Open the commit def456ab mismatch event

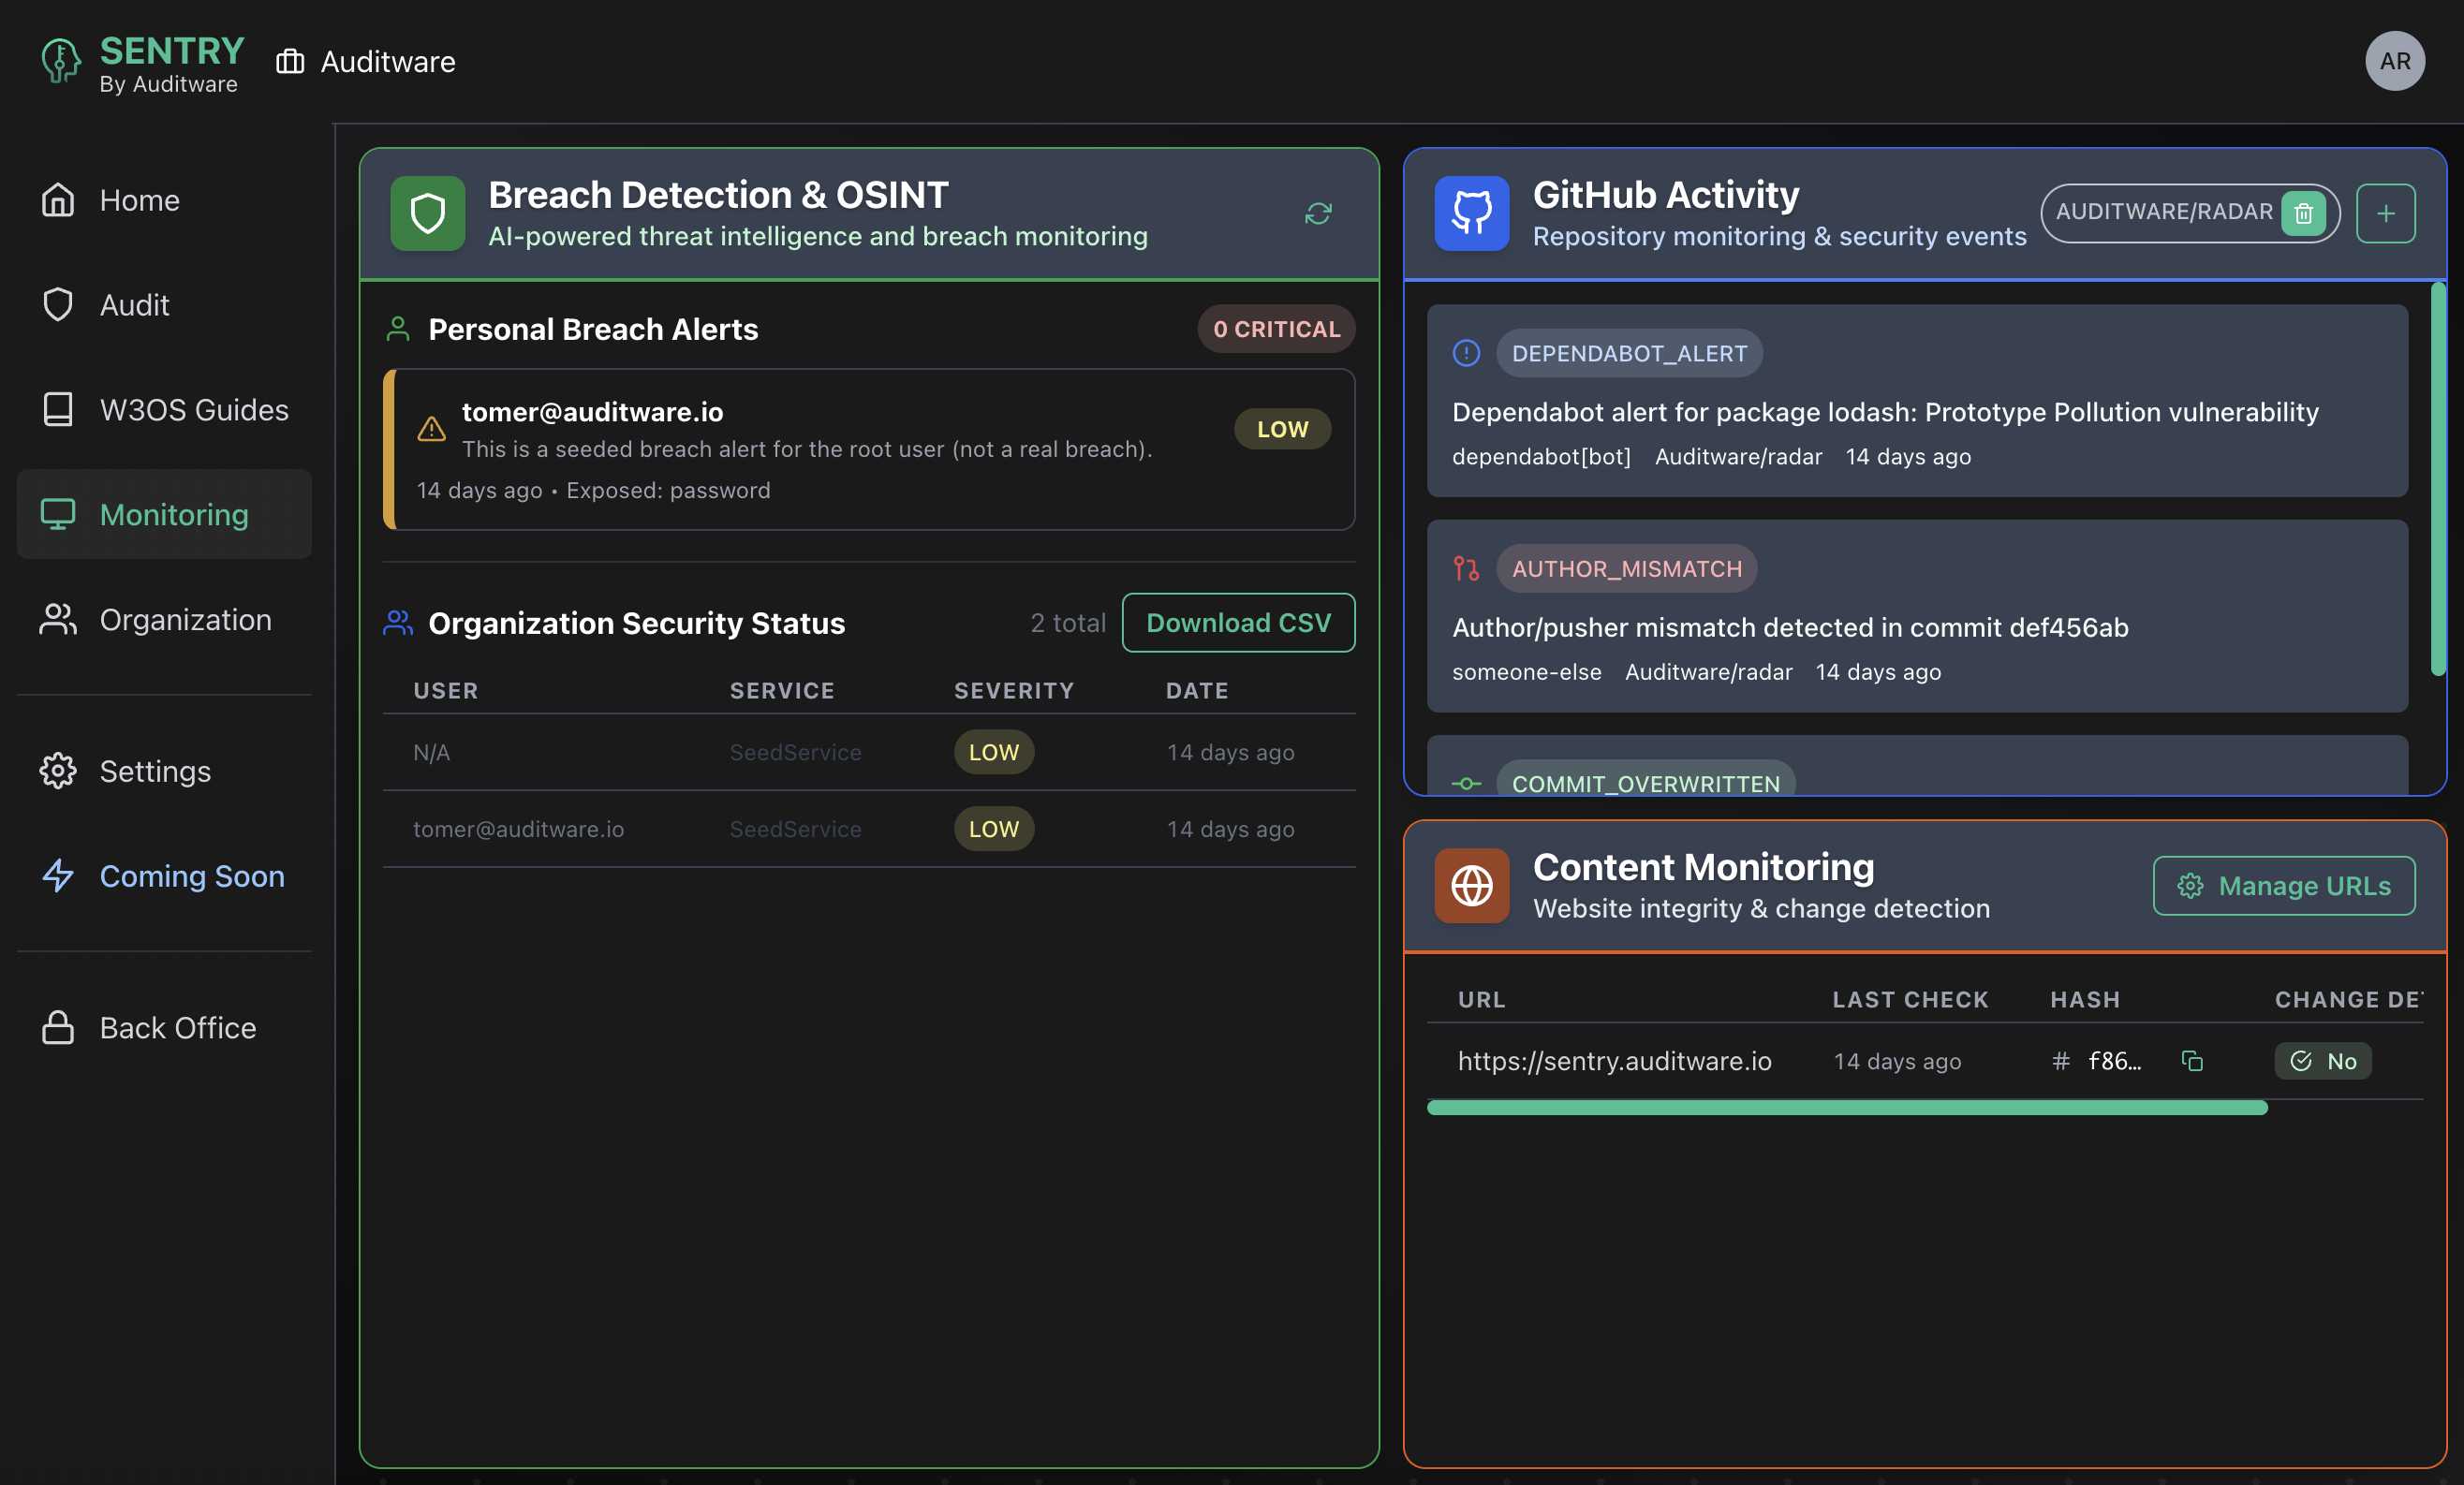pyautogui.click(x=1916, y=616)
